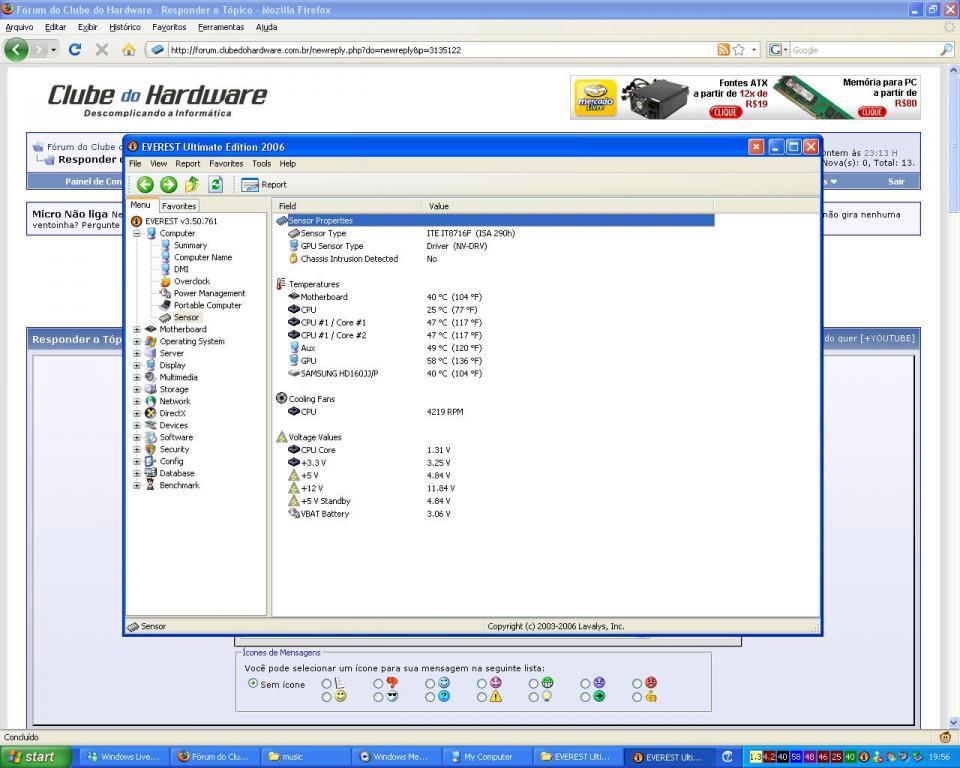Image resolution: width=960 pixels, height=768 pixels.
Task: Choose the yellow warning triangle message icon
Action: pos(482,697)
